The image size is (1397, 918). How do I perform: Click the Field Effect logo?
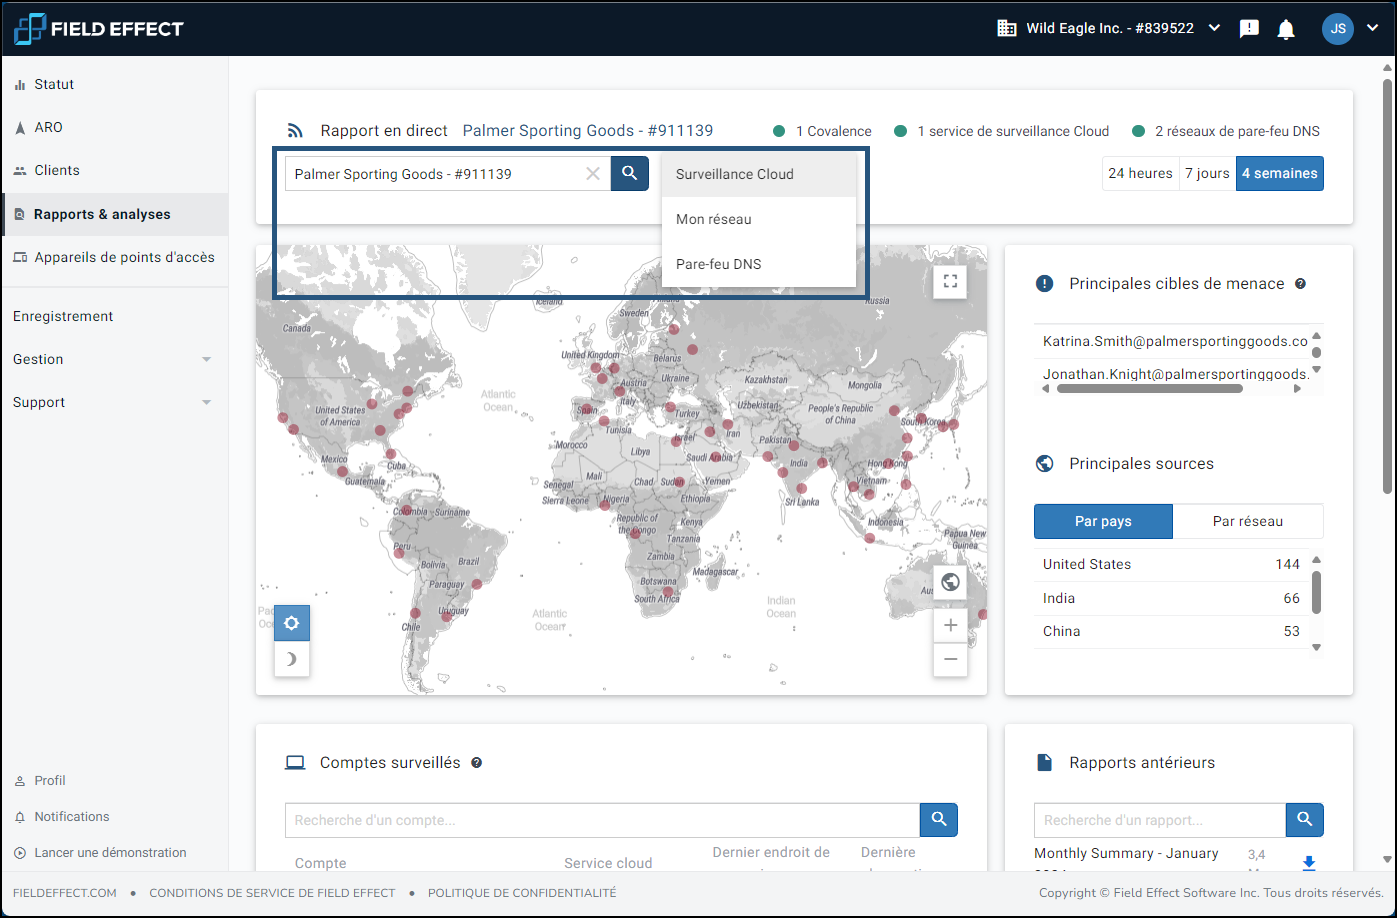pos(99,29)
